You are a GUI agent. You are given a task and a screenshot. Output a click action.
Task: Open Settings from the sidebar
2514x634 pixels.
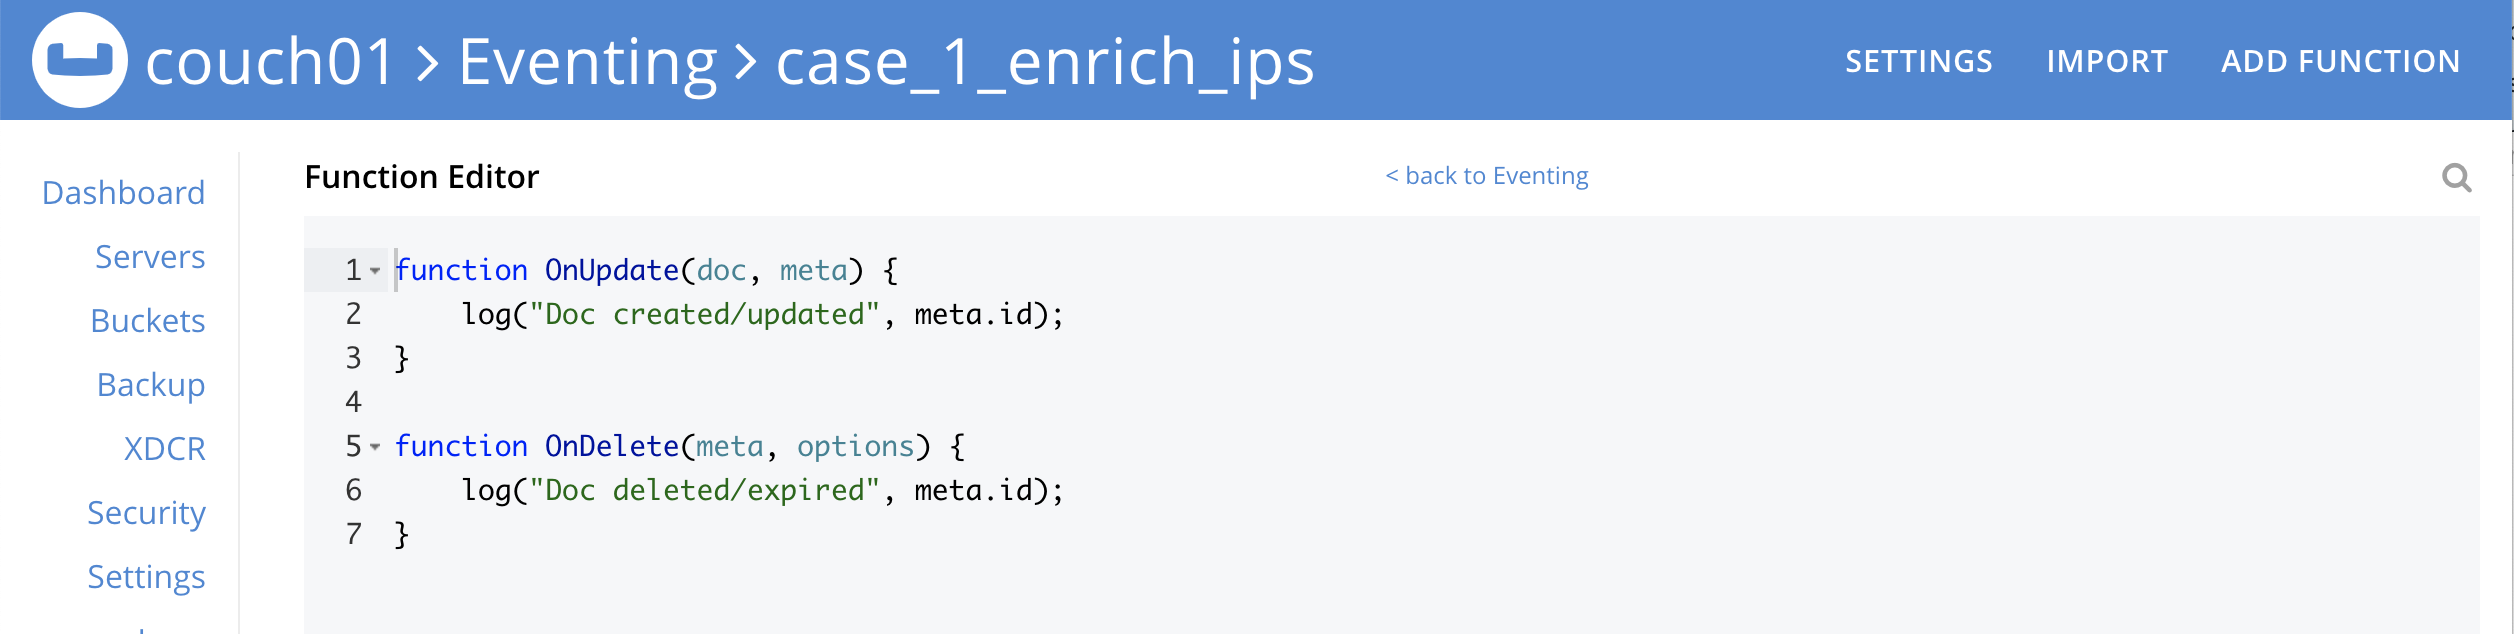[146, 576]
